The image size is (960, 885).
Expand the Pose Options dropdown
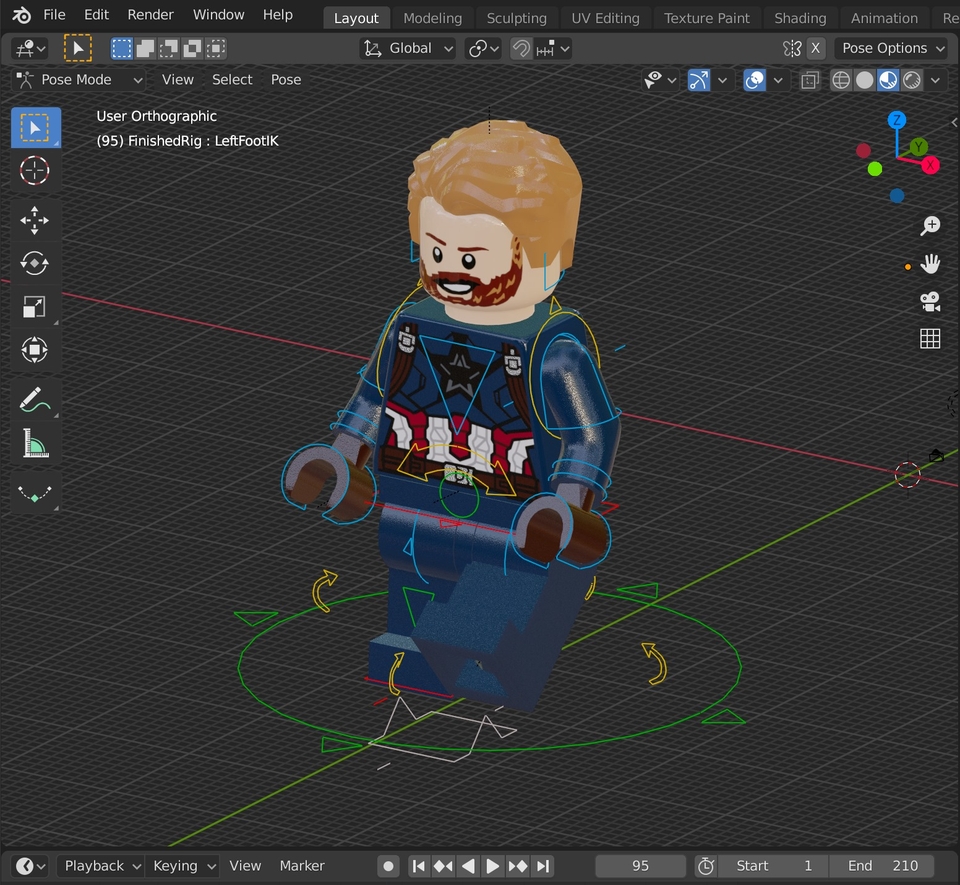click(x=893, y=48)
